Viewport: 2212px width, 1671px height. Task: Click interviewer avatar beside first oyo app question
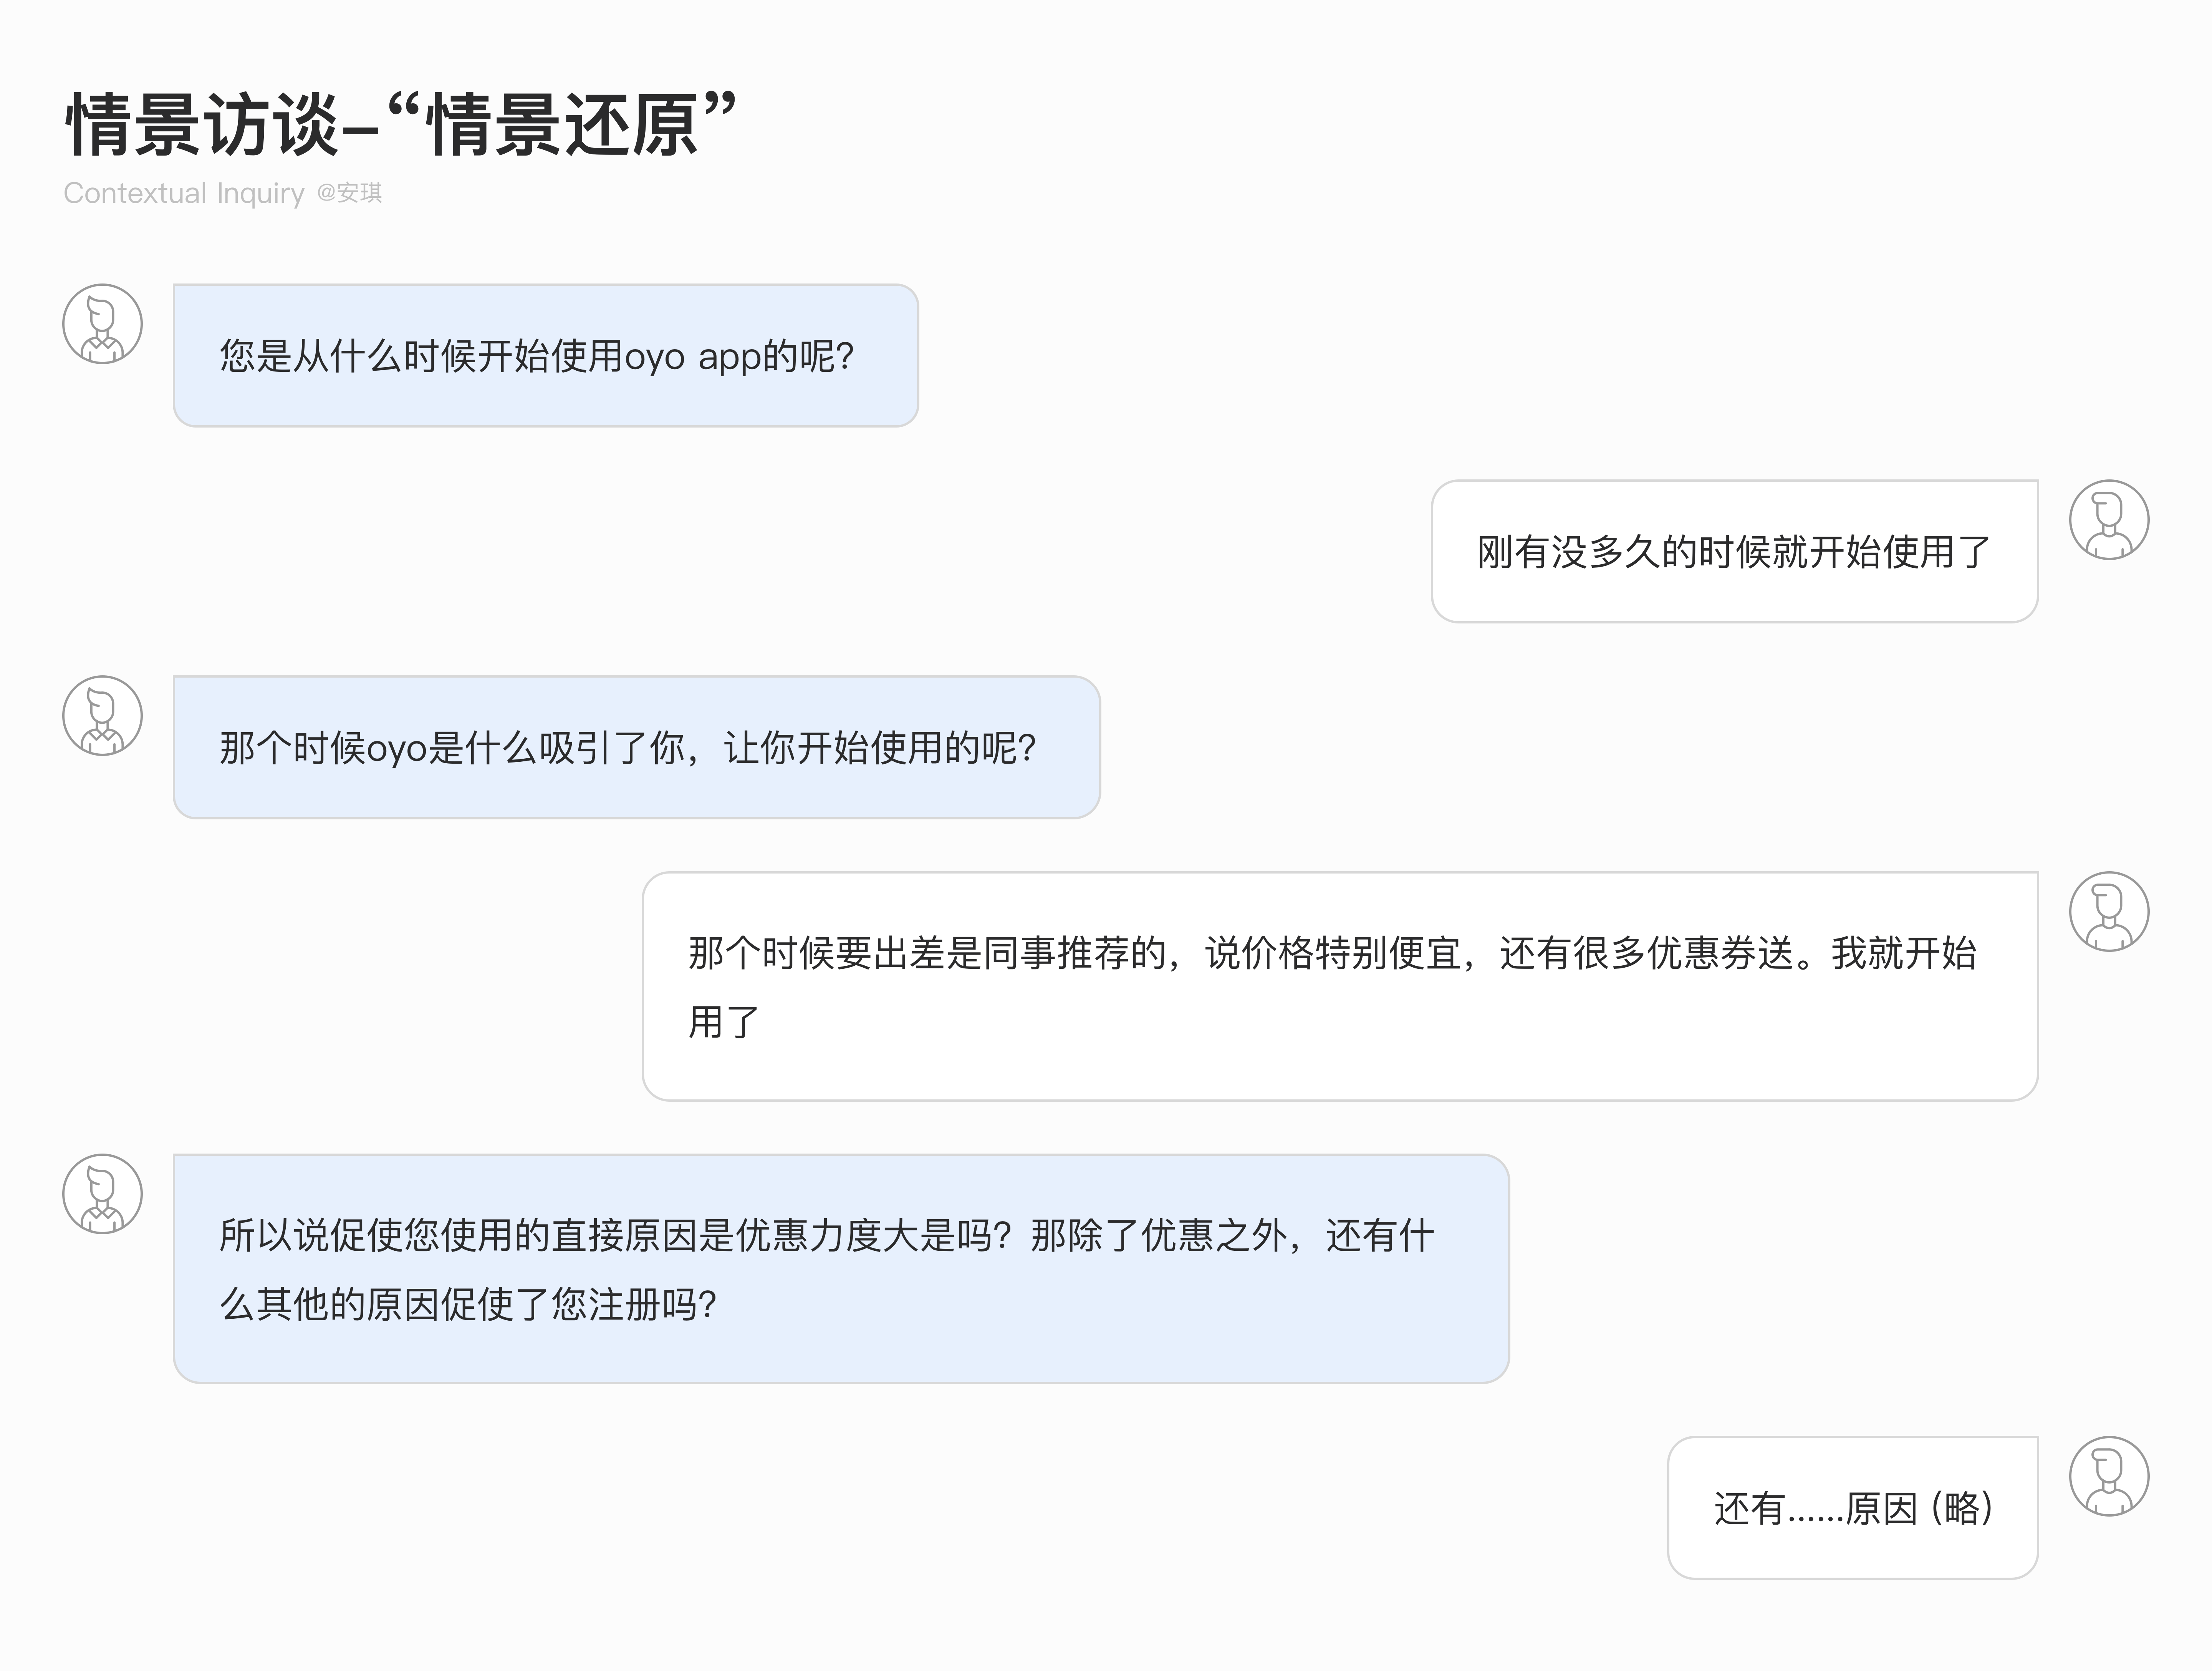(x=102, y=324)
